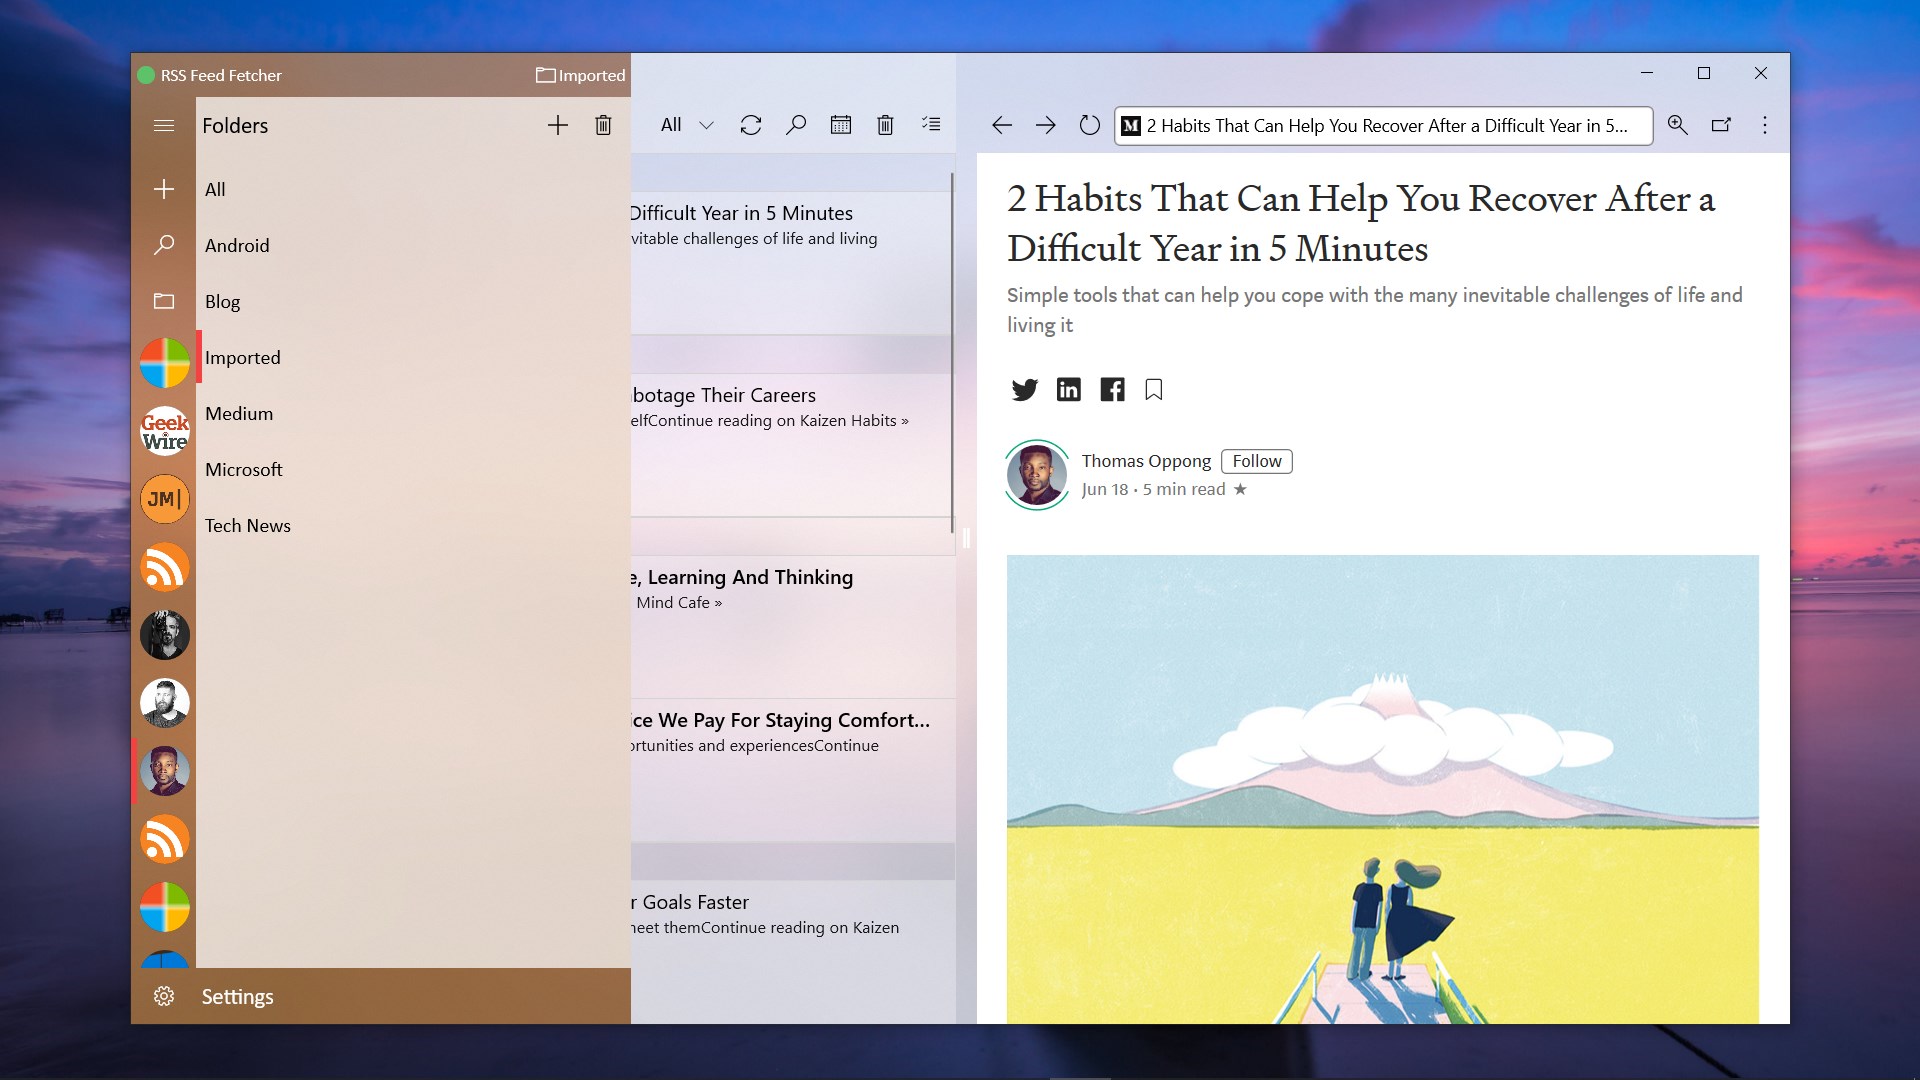Add a new folder with plus icon

(x=558, y=125)
